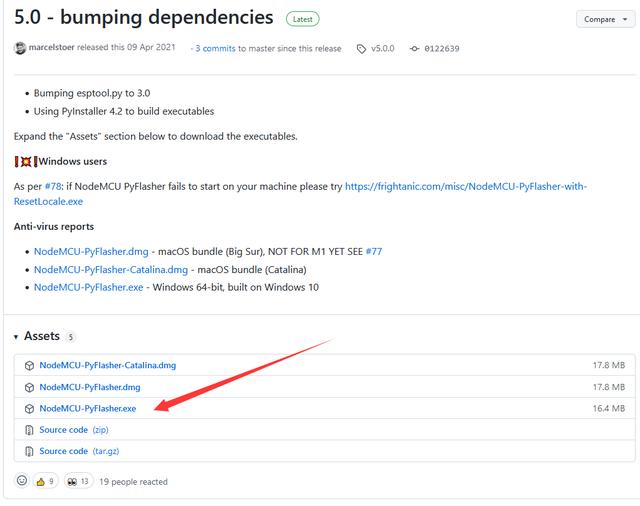Viewport: 640px width, 506px height.
Task: Toggle the thumbs up reaction with 9
Action: coord(45,482)
